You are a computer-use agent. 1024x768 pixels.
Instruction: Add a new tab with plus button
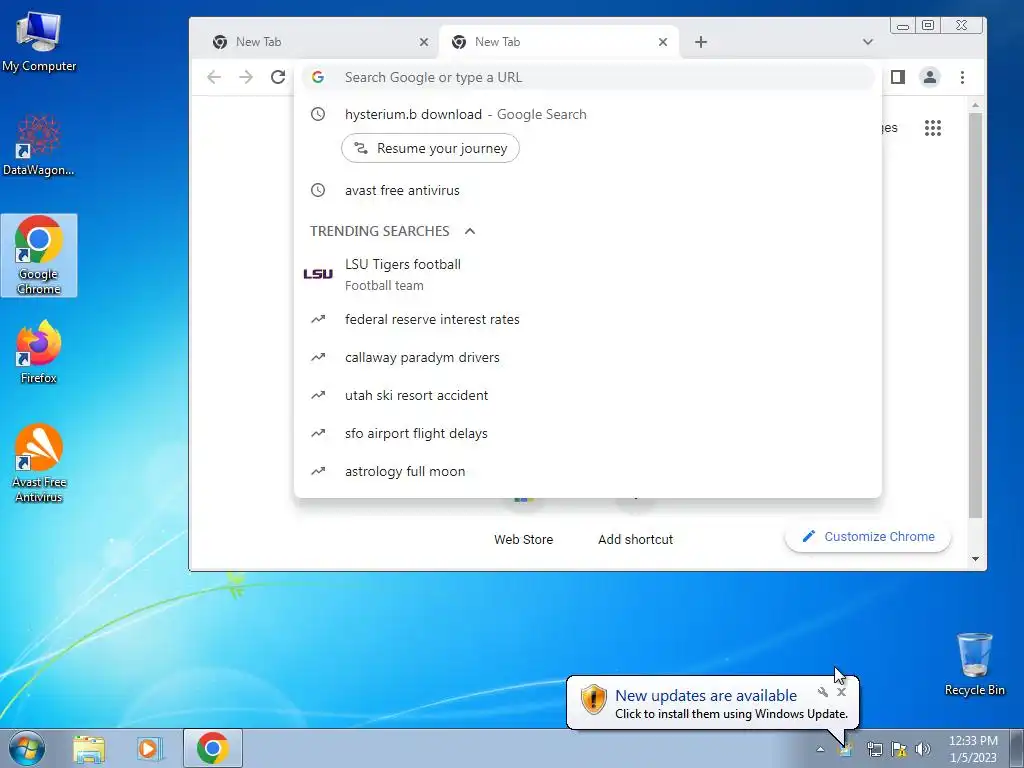coord(701,42)
